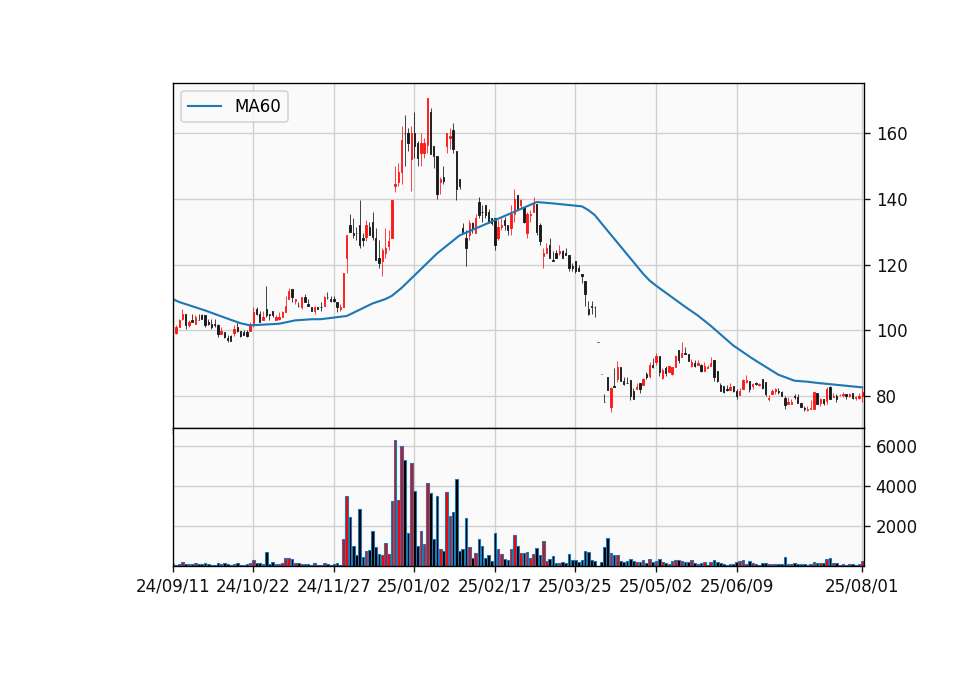The width and height of the screenshot is (960, 690).
Task: Click the 80 price axis label
Action: (x=887, y=397)
